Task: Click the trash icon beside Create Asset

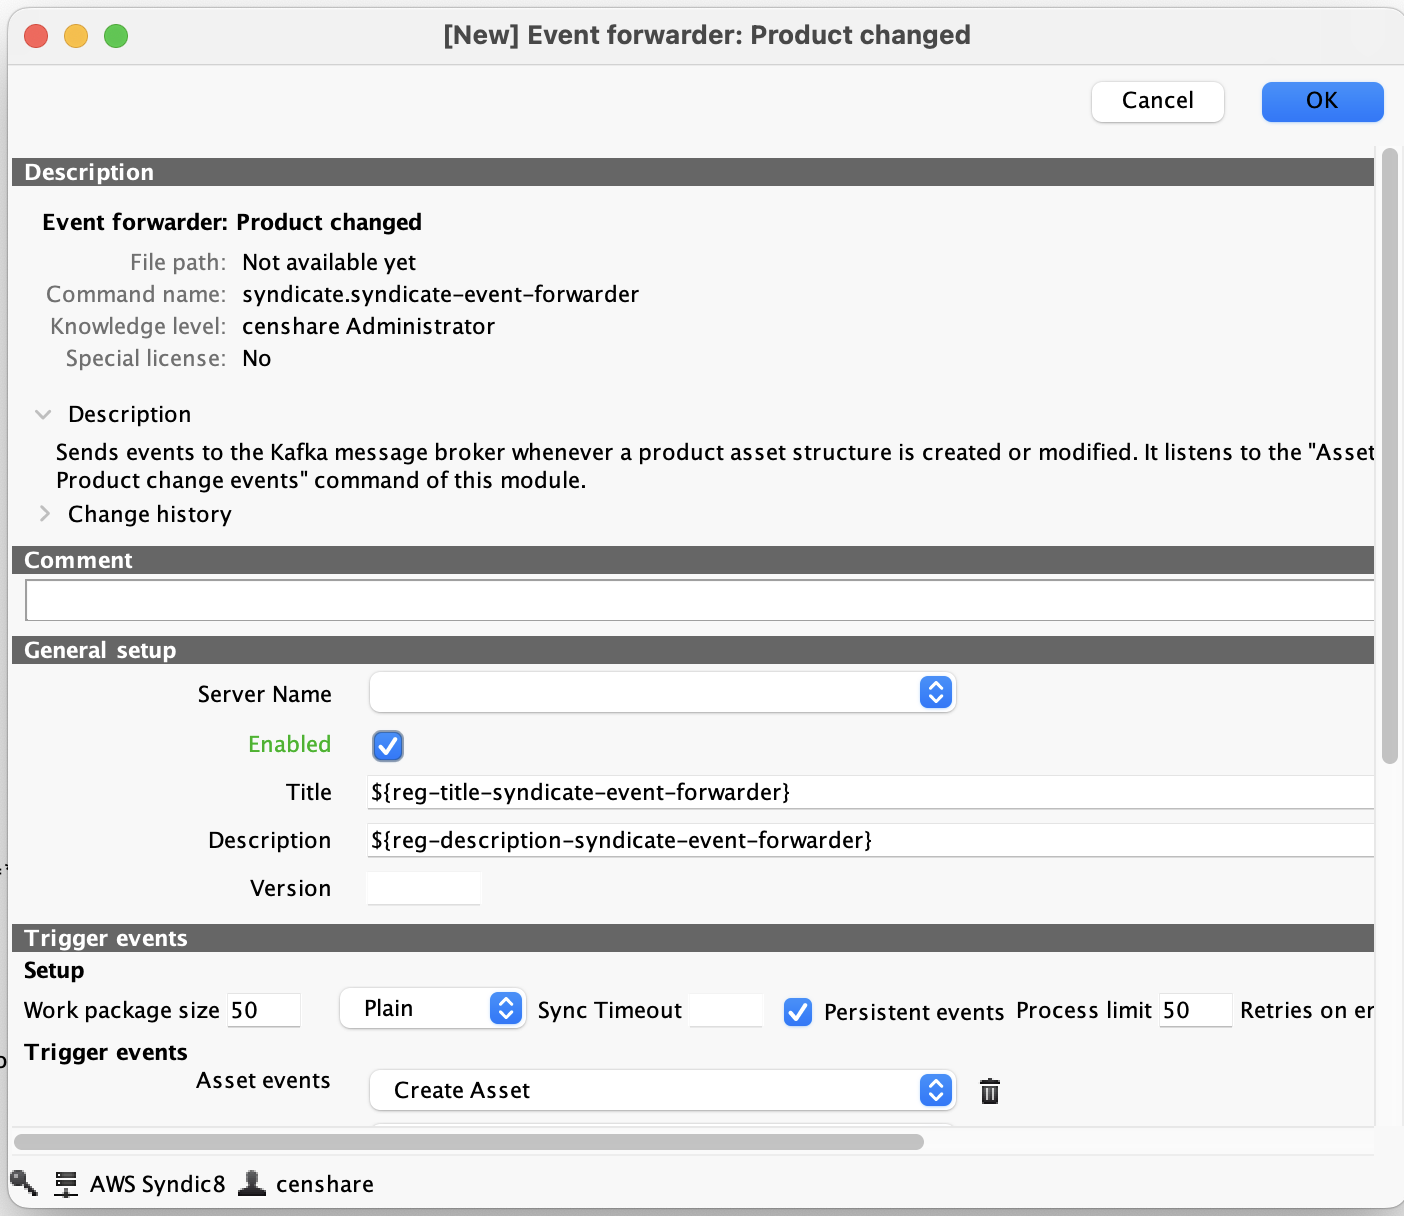Action: (989, 1091)
